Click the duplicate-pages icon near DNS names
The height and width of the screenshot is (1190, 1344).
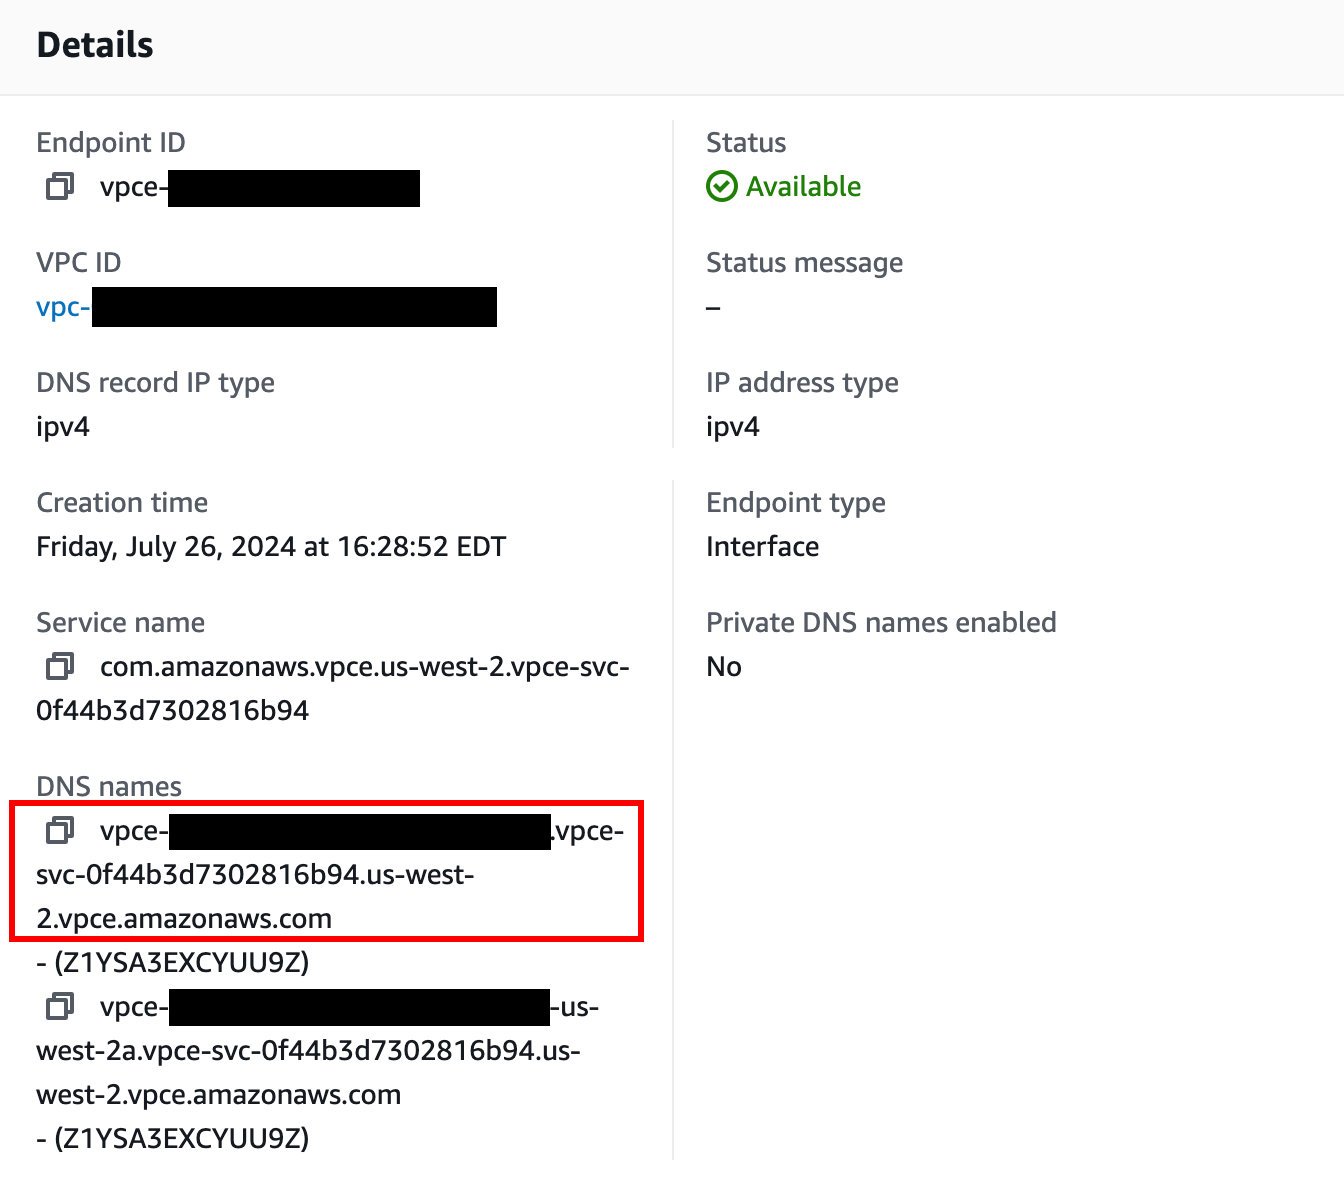coord(60,829)
